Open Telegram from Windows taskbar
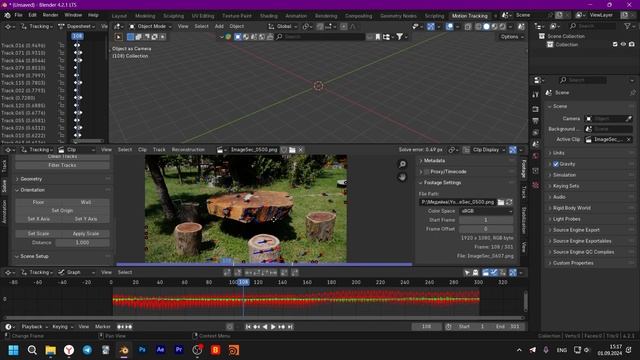 [87, 350]
